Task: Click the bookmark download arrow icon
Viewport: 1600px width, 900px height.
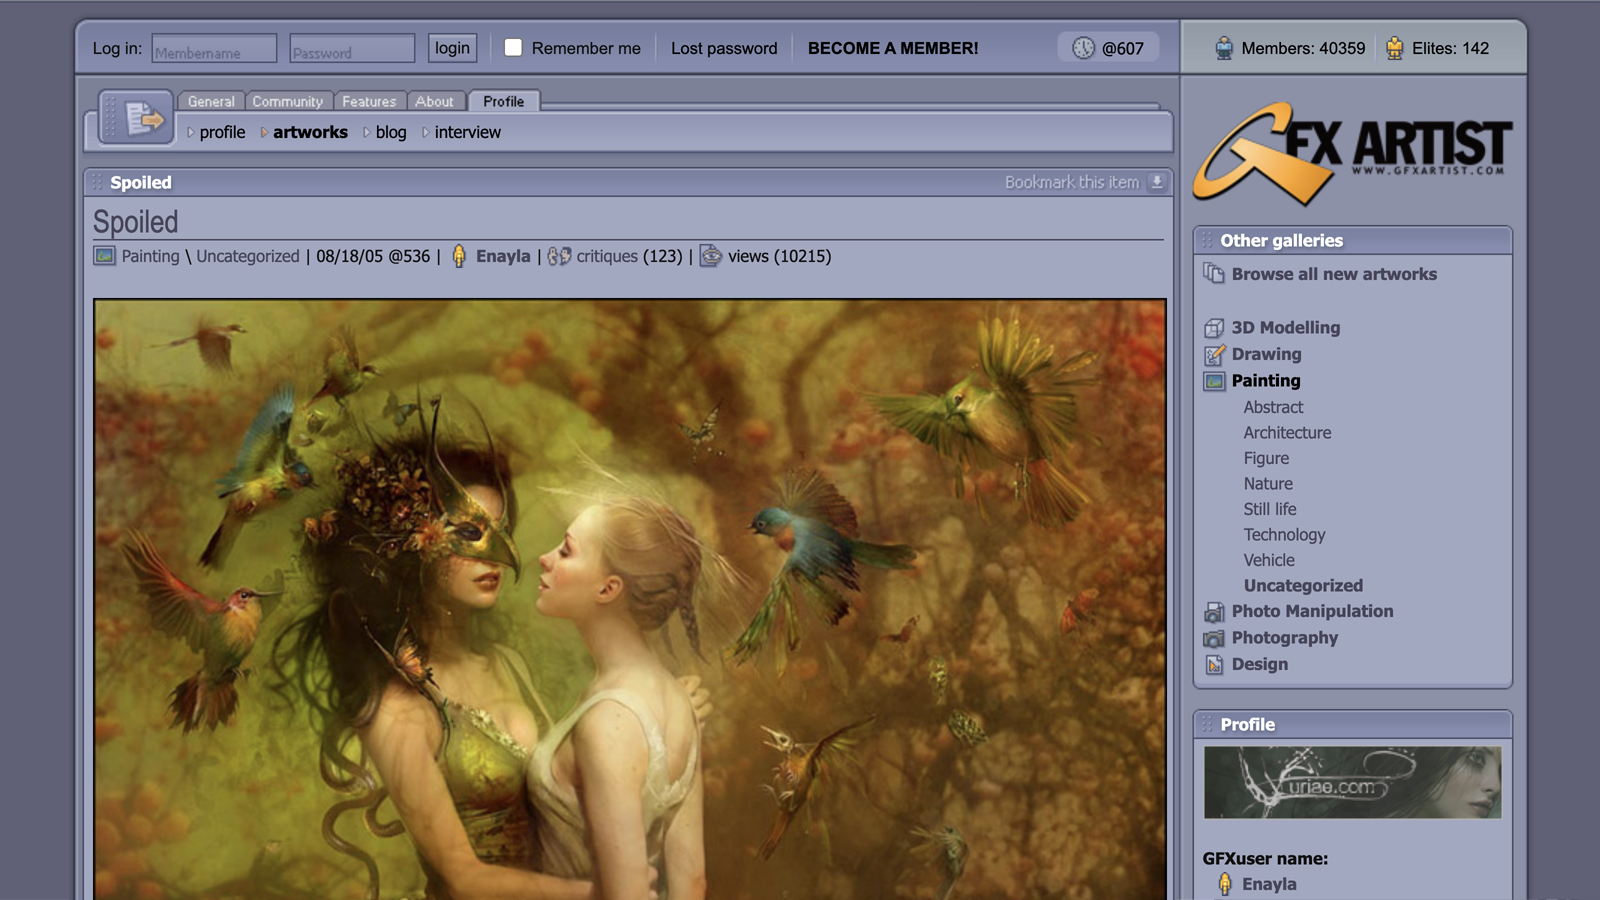Action: pos(1157,182)
